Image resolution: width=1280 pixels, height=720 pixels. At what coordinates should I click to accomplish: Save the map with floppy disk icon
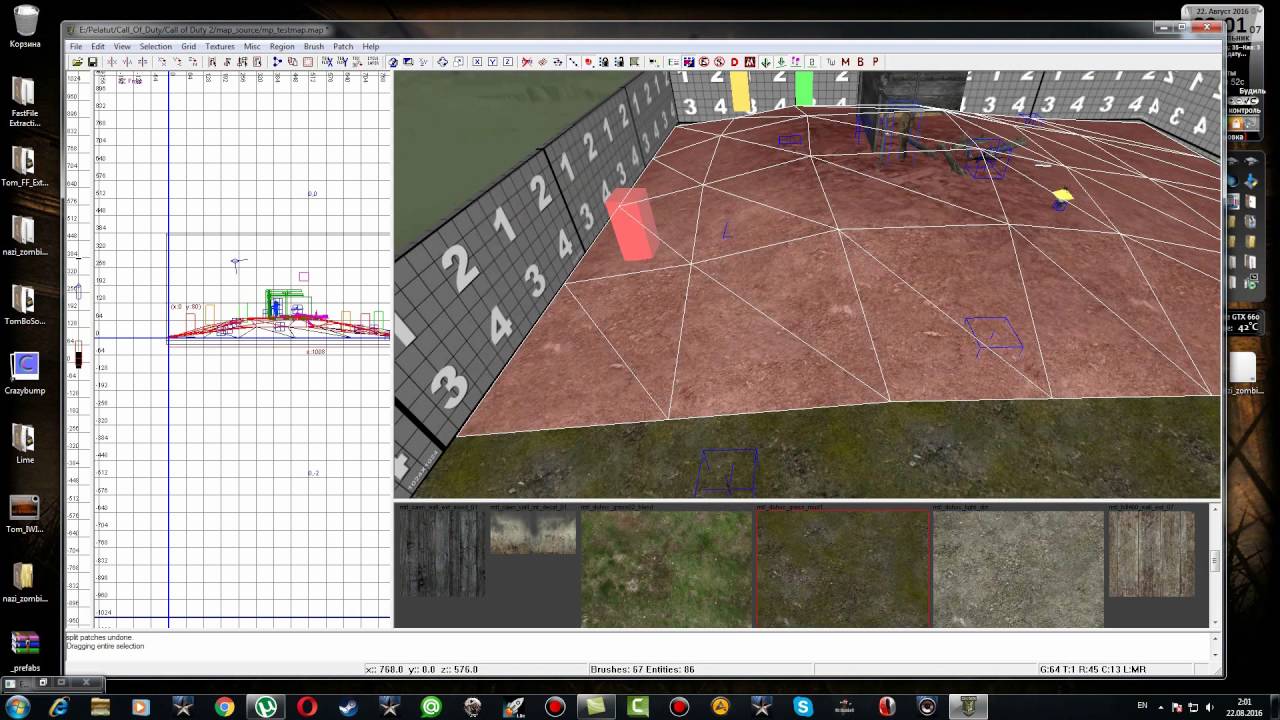point(92,62)
